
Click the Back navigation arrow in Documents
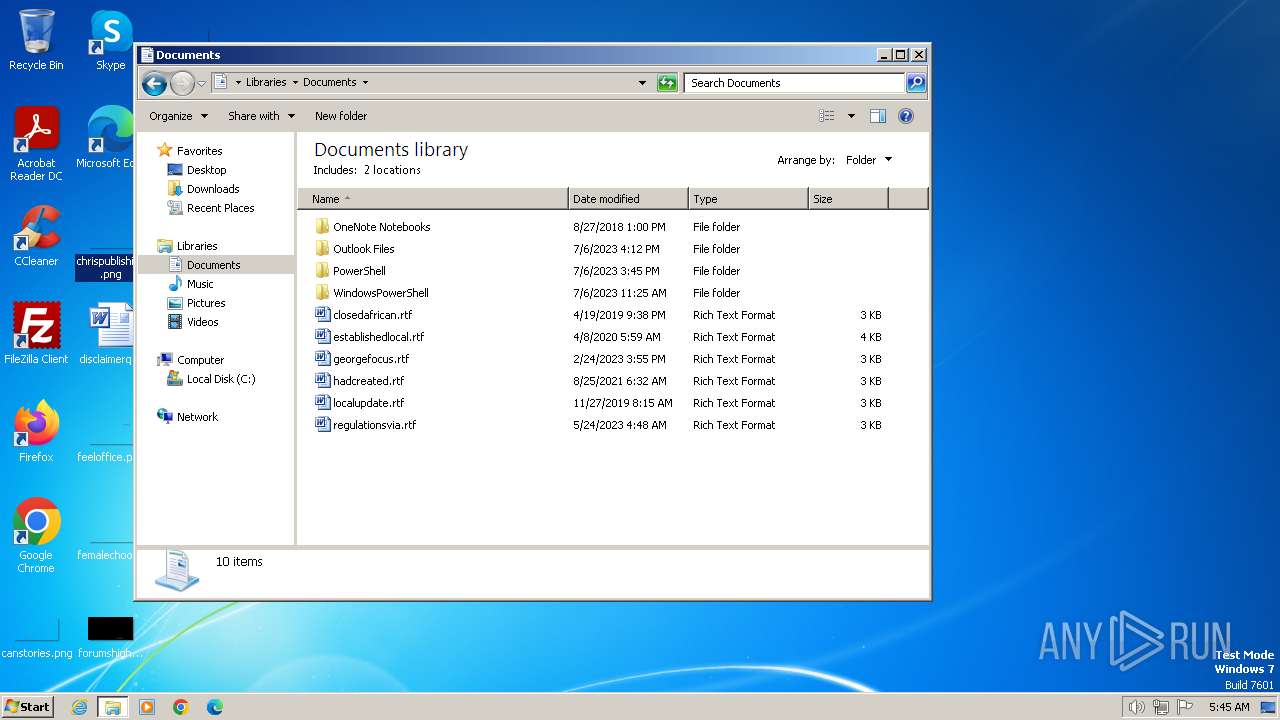coord(154,83)
